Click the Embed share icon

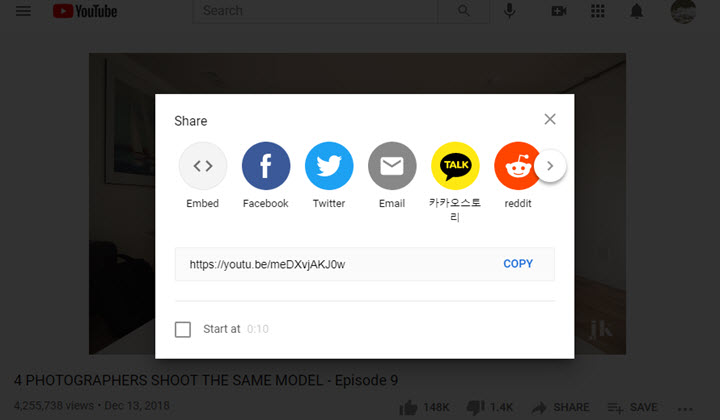click(x=202, y=166)
